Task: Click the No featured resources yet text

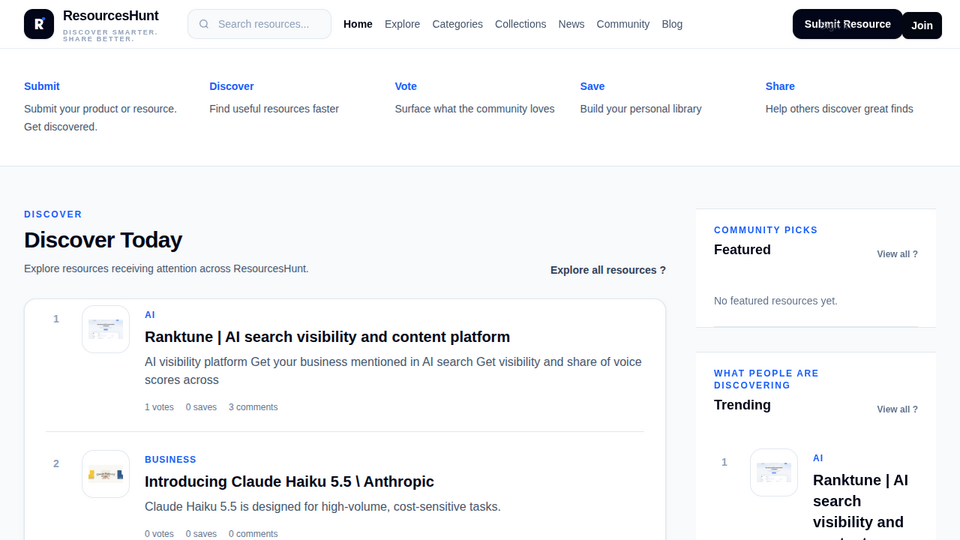Action: (x=775, y=301)
